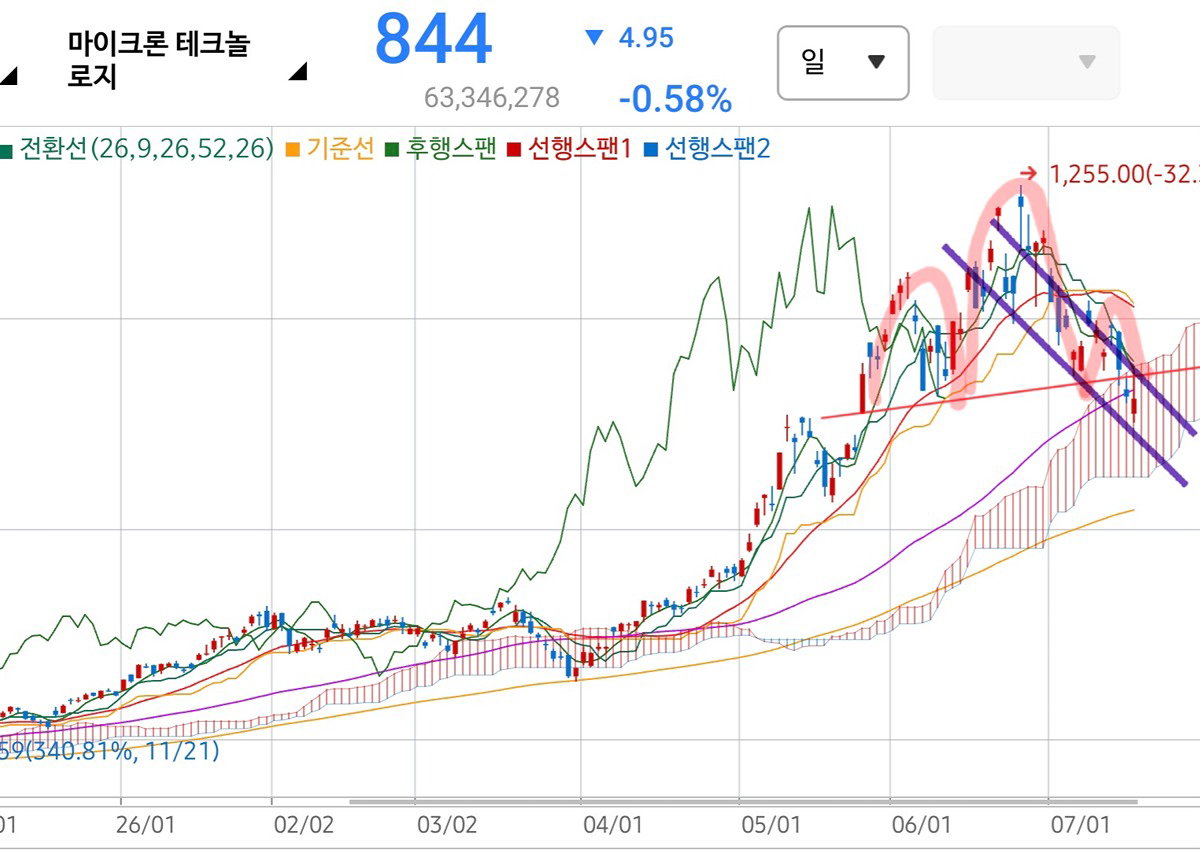Screen dimensions: 1200x850
Task: Click the chart horizontal scrollbar
Action: [743, 801]
